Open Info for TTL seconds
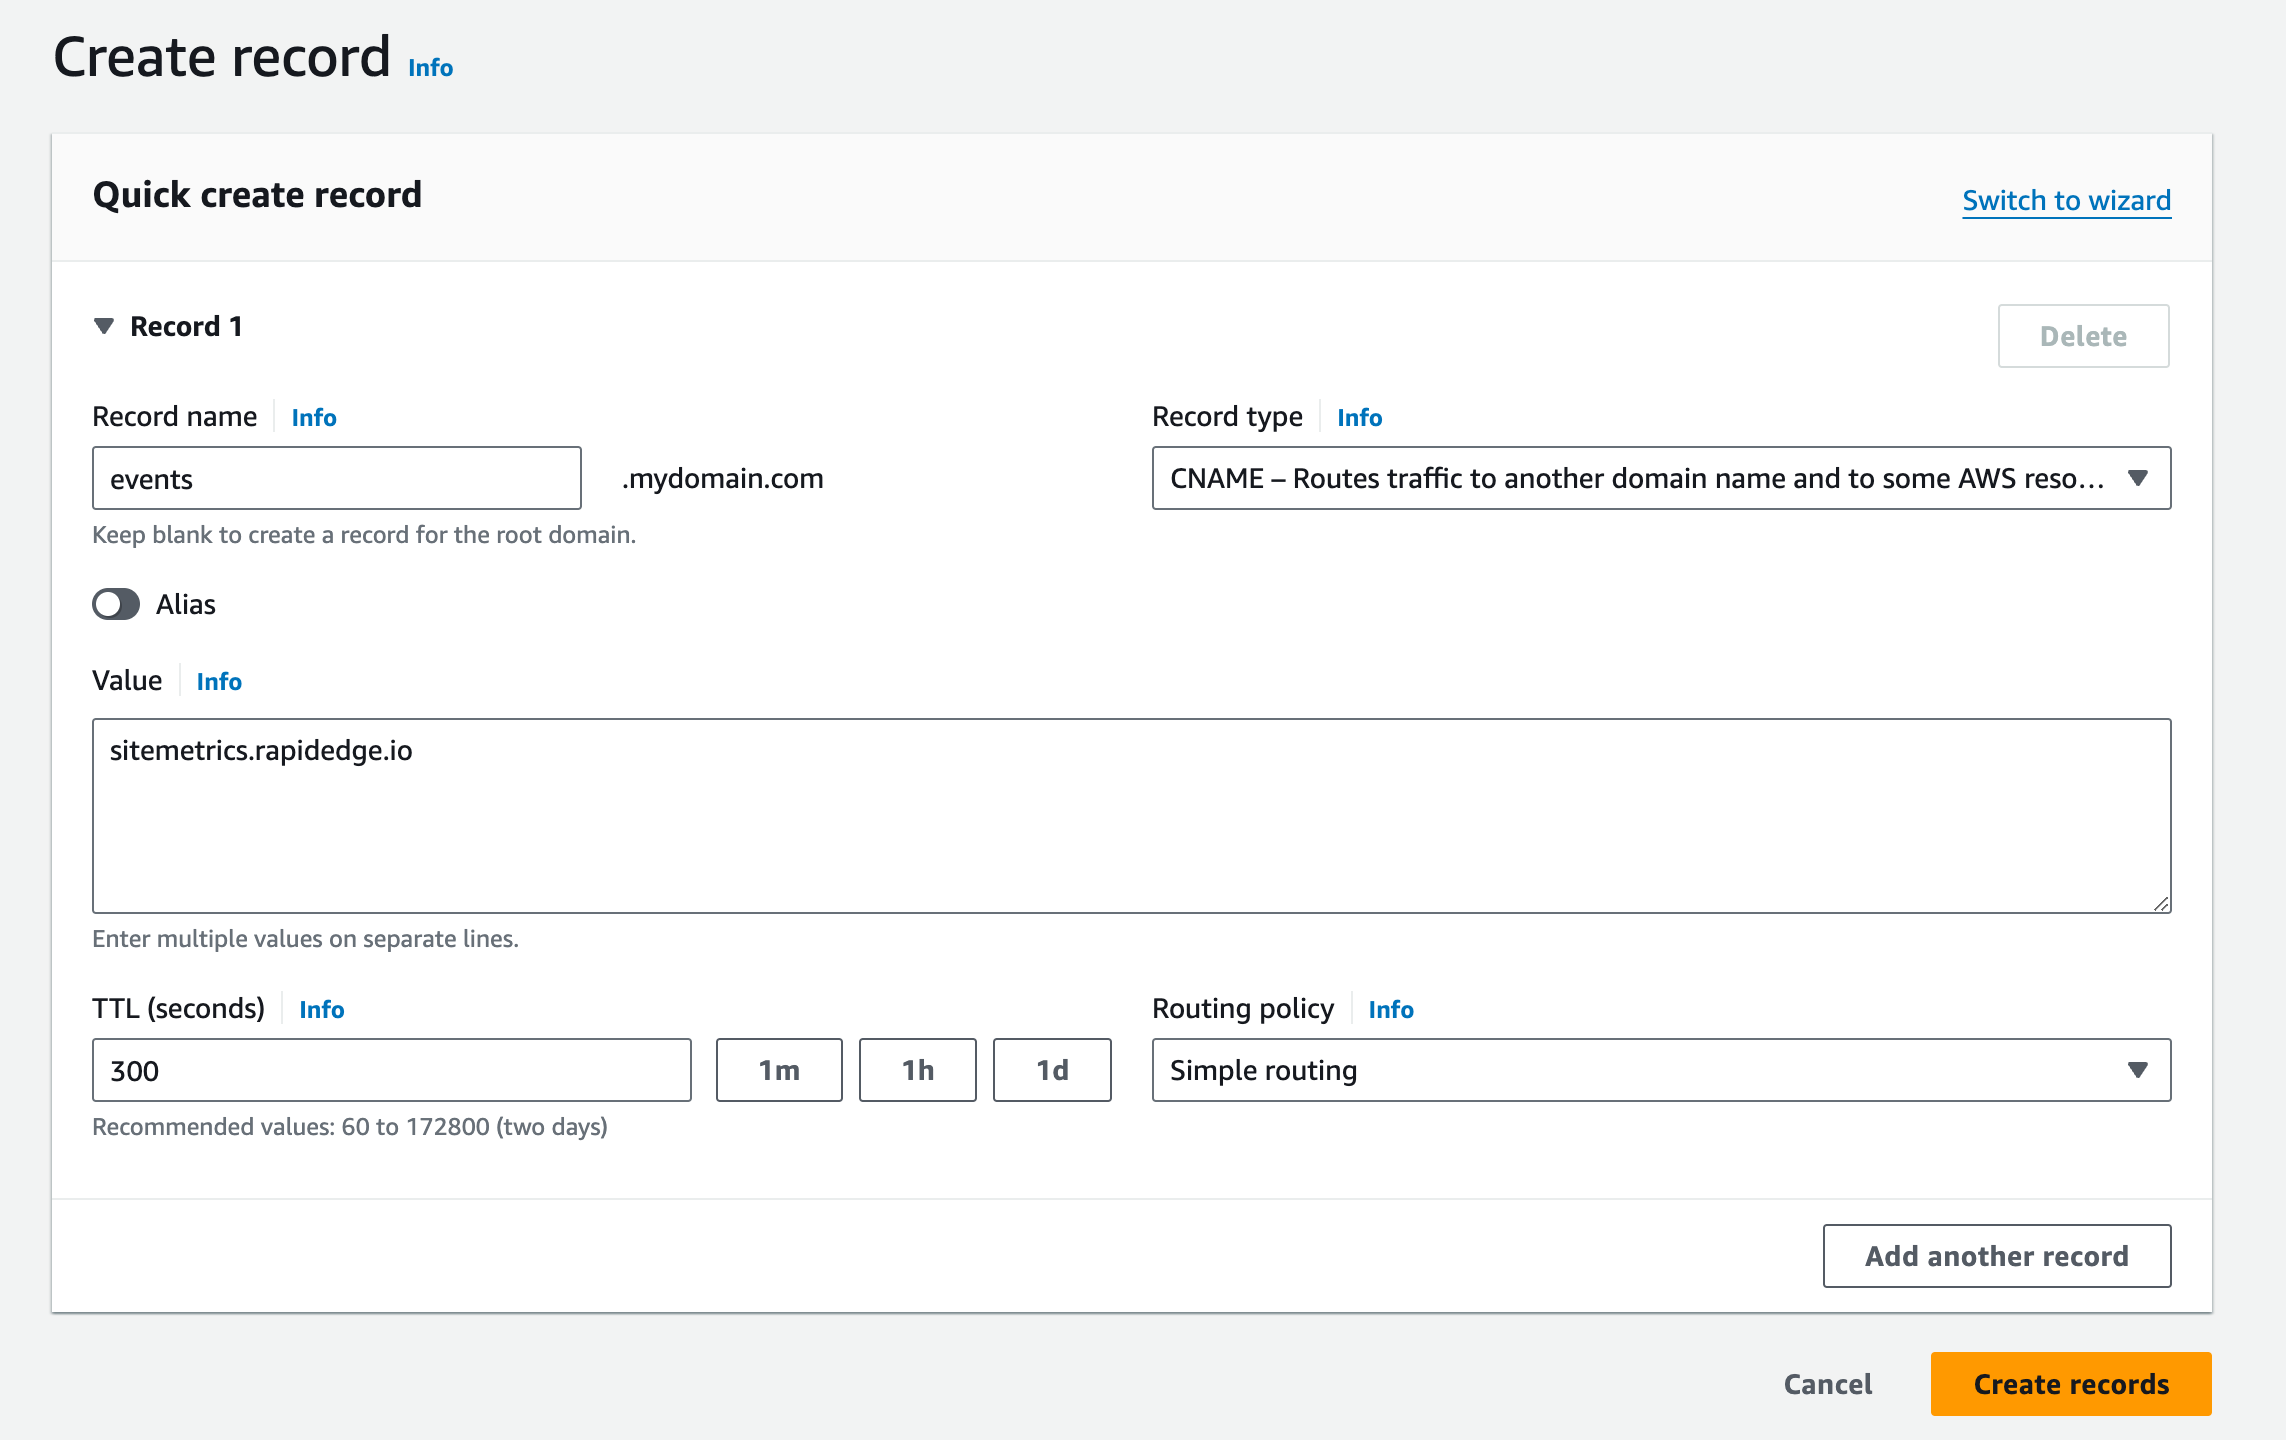The image size is (2286, 1440). coord(321,1010)
